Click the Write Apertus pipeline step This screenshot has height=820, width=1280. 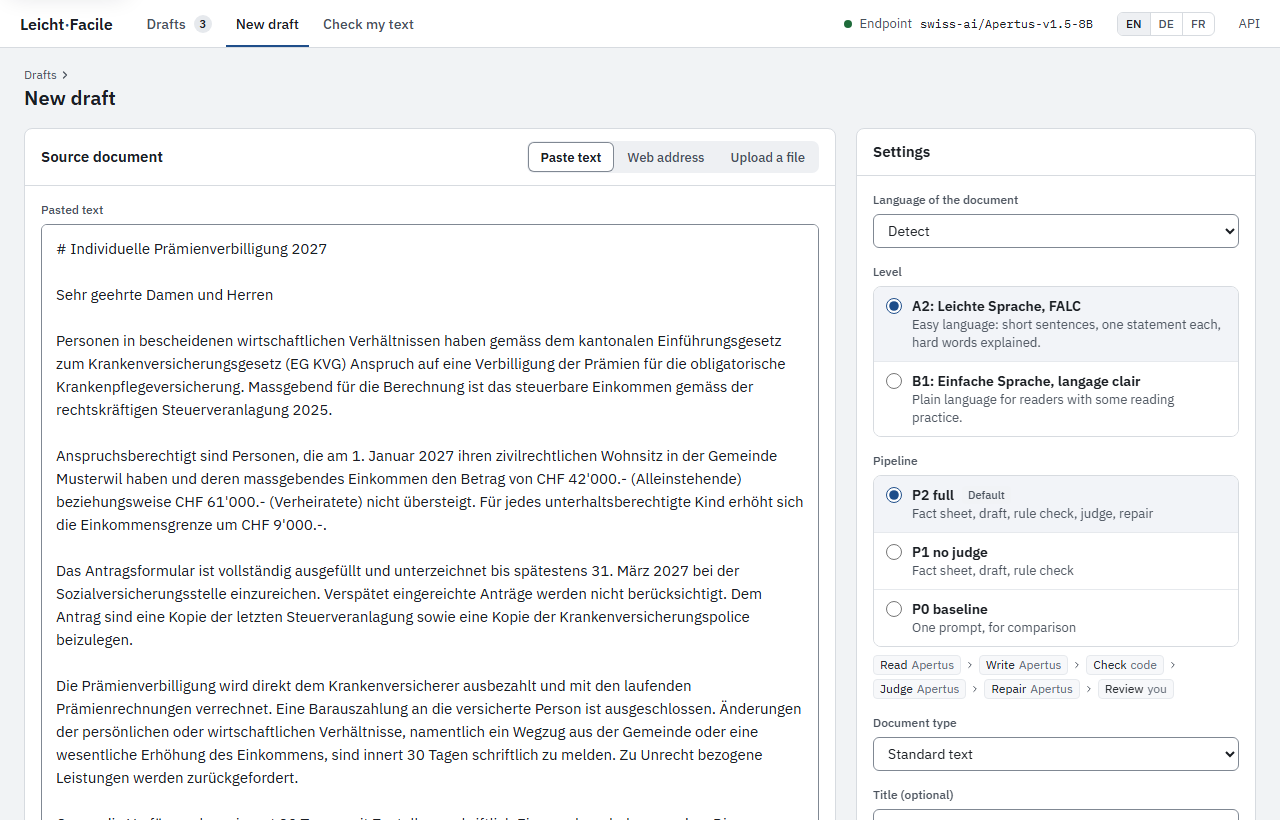coord(1023,665)
